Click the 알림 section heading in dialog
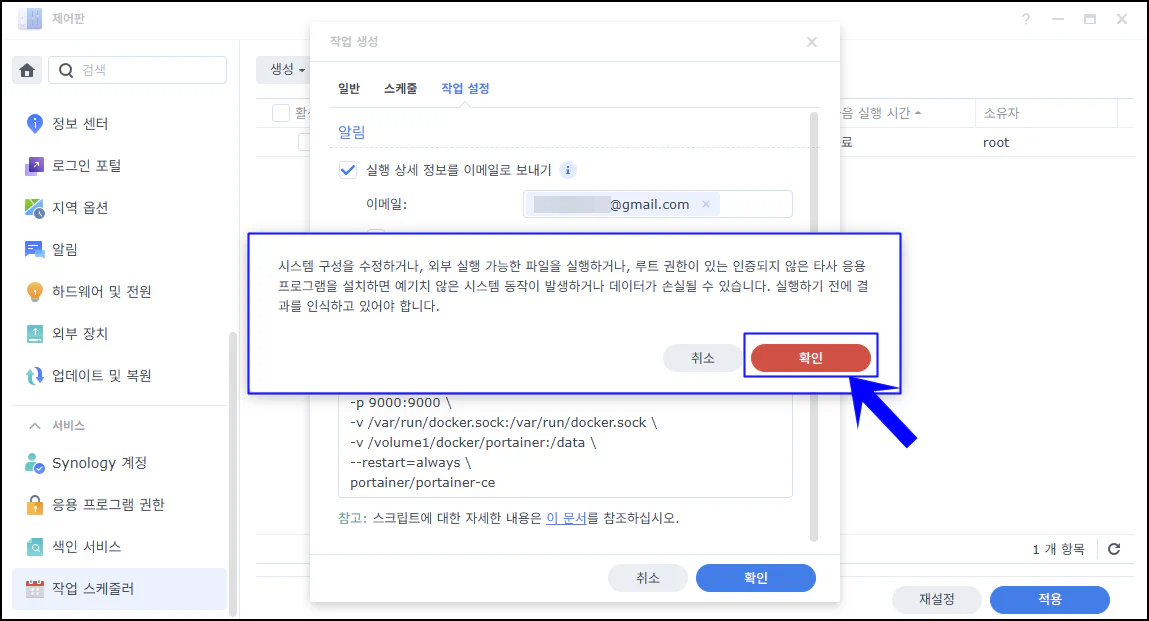The image size is (1149, 621). [351, 132]
